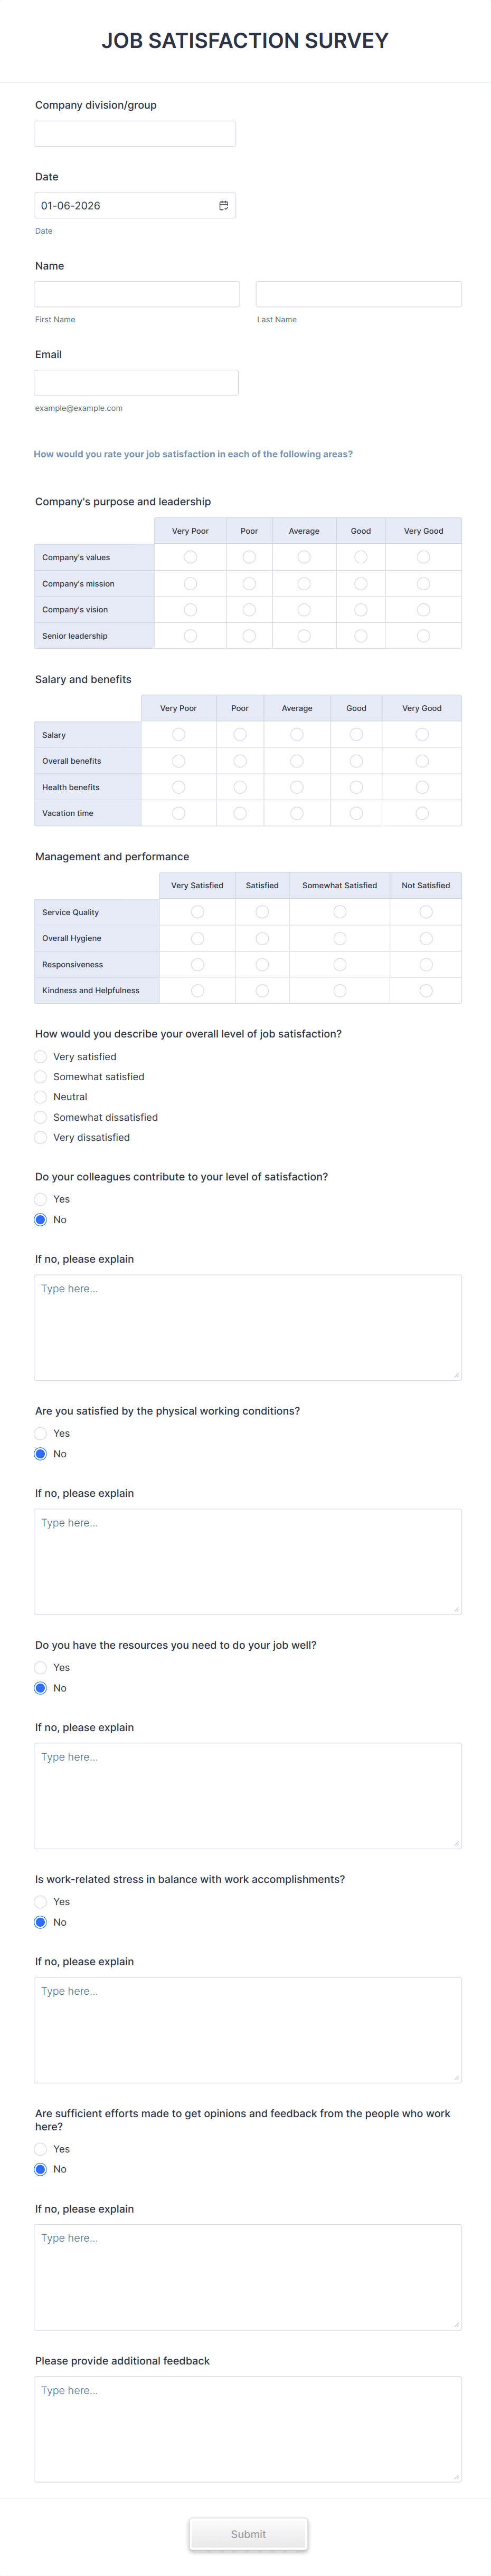Rate Company's values as "Average"
Viewport: 491px width, 2576px height.
(304, 557)
